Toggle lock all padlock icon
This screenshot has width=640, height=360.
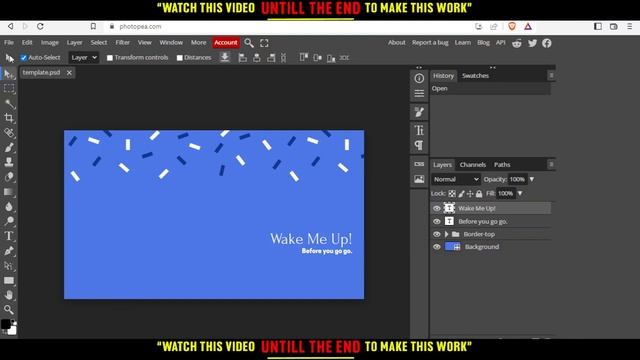point(479,193)
